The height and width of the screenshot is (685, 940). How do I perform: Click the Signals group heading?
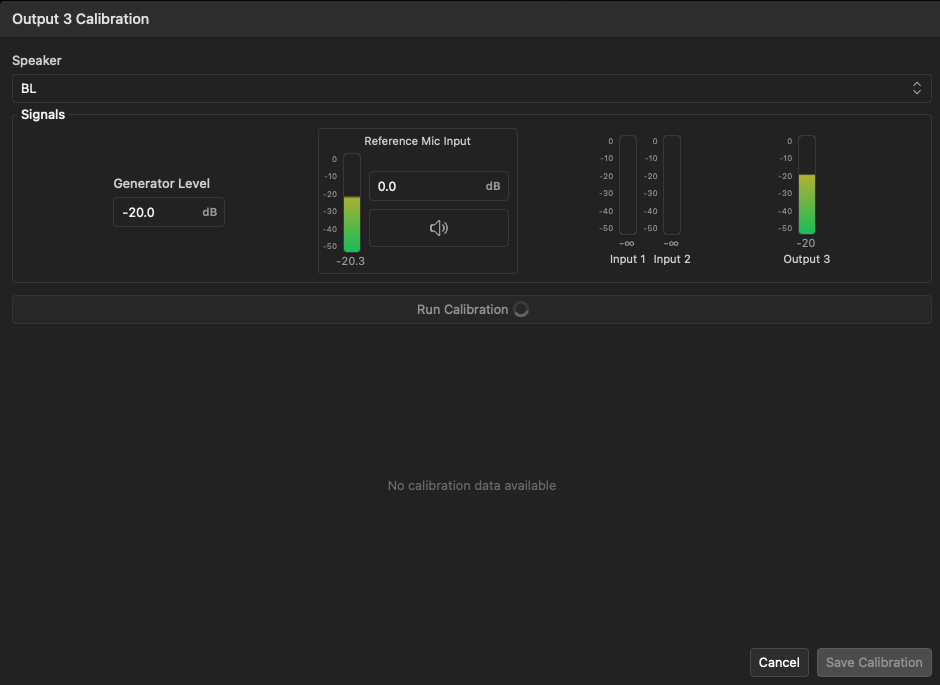click(x=43, y=115)
